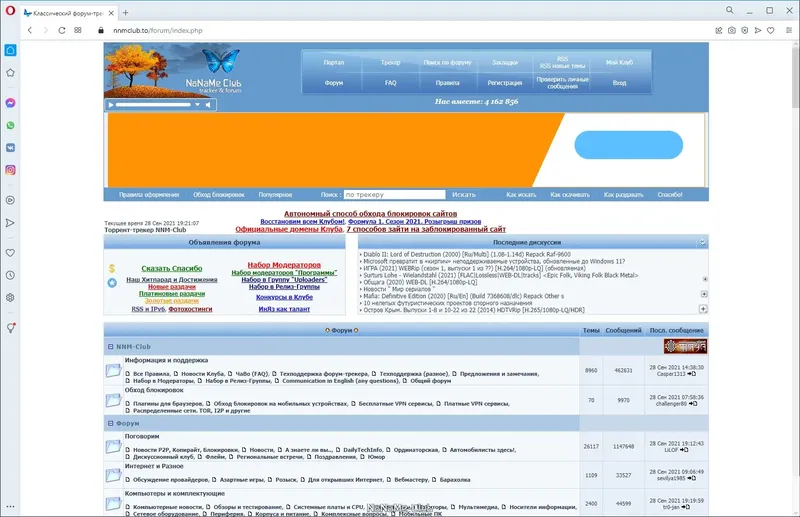Viewport: 800px width, 517px height.
Task: Open VK from the Opera sidebar
Action: [10, 147]
